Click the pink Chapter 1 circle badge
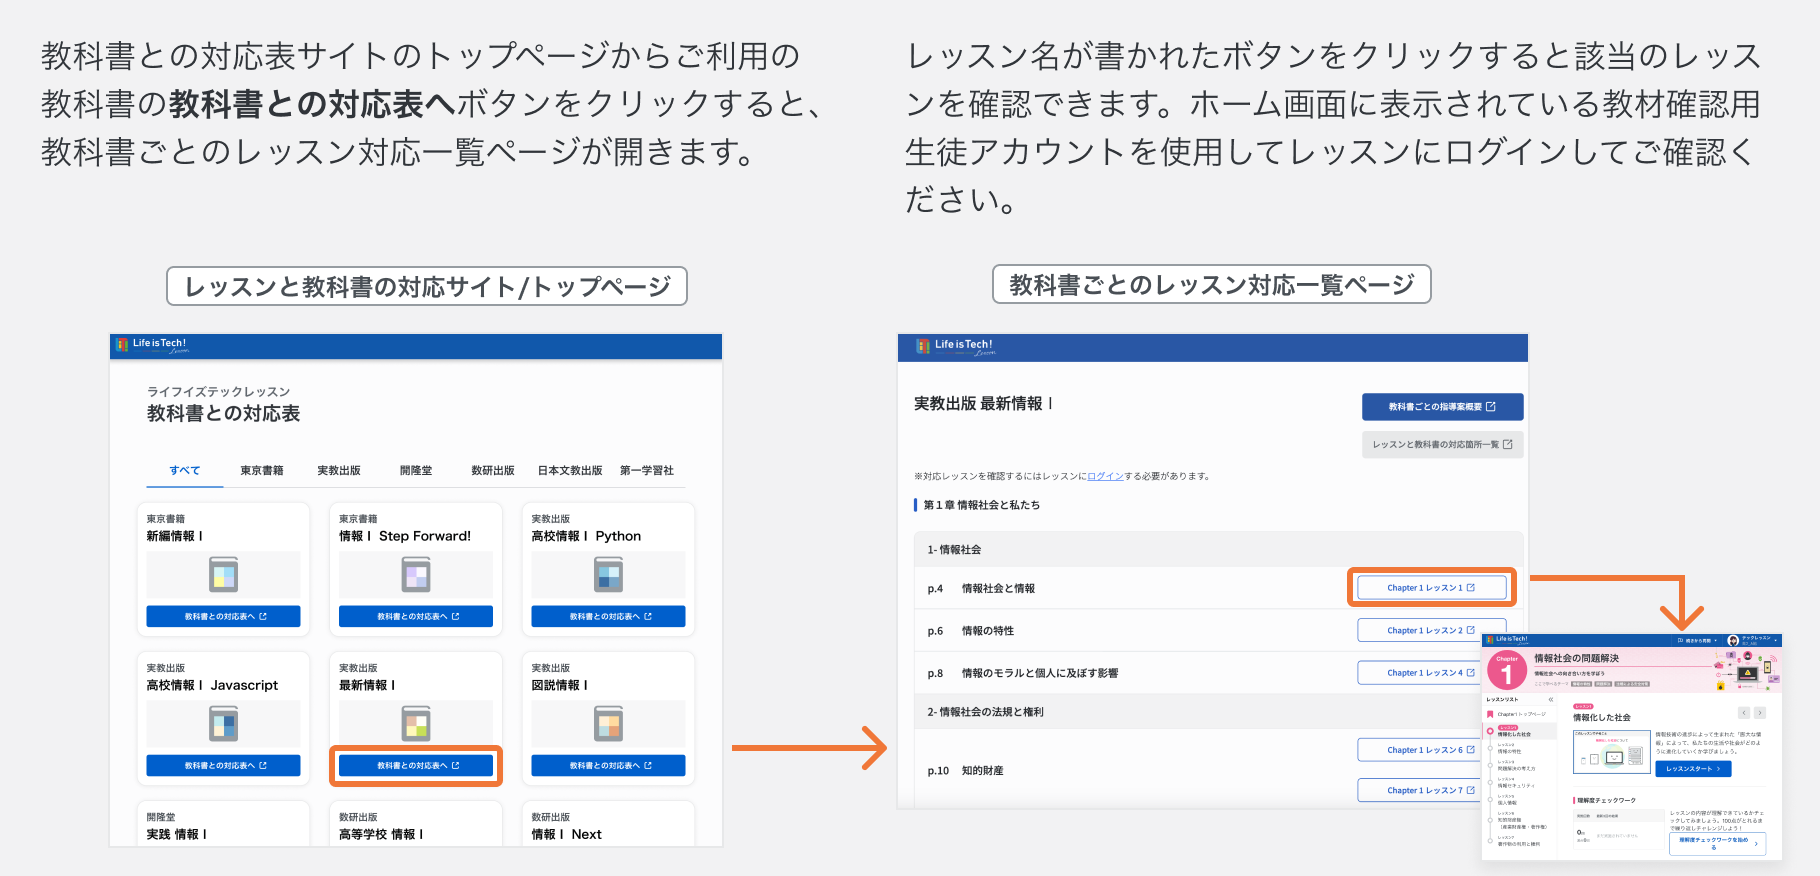Screen dimensions: 1820x876 pyautogui.click(x=1507, y=669)
